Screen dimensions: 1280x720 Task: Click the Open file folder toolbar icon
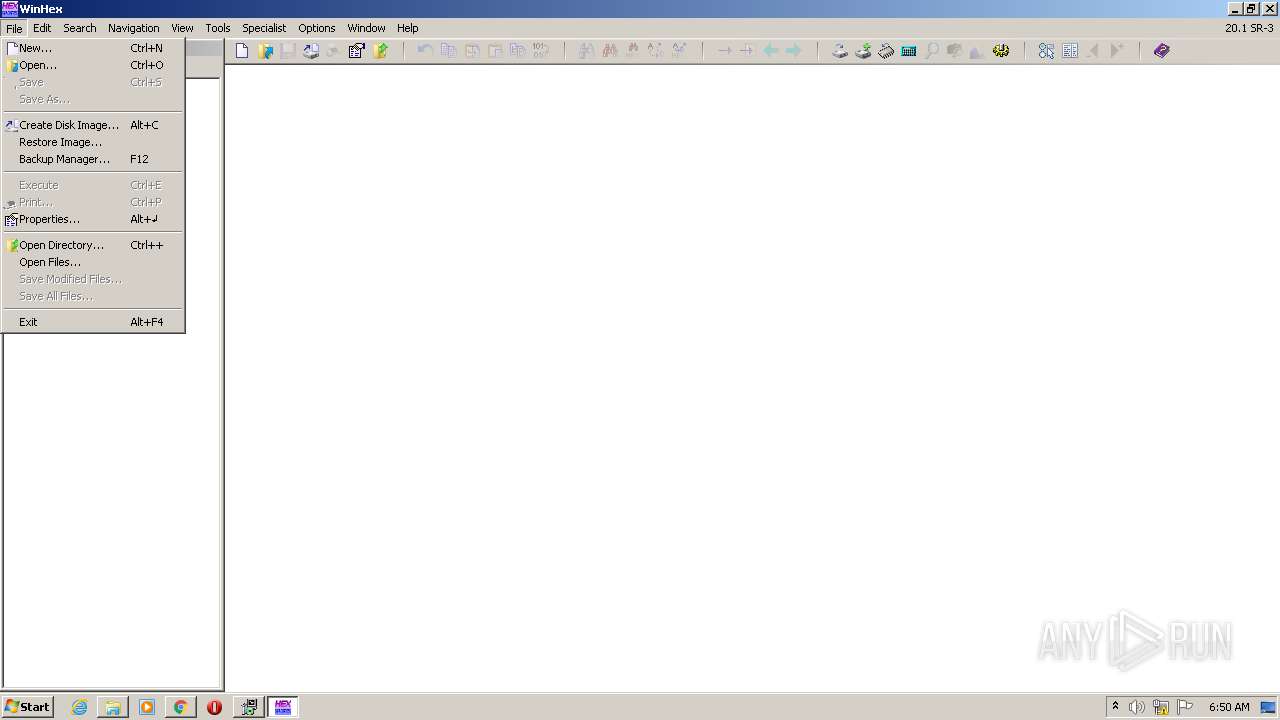[x=265, y=51]
